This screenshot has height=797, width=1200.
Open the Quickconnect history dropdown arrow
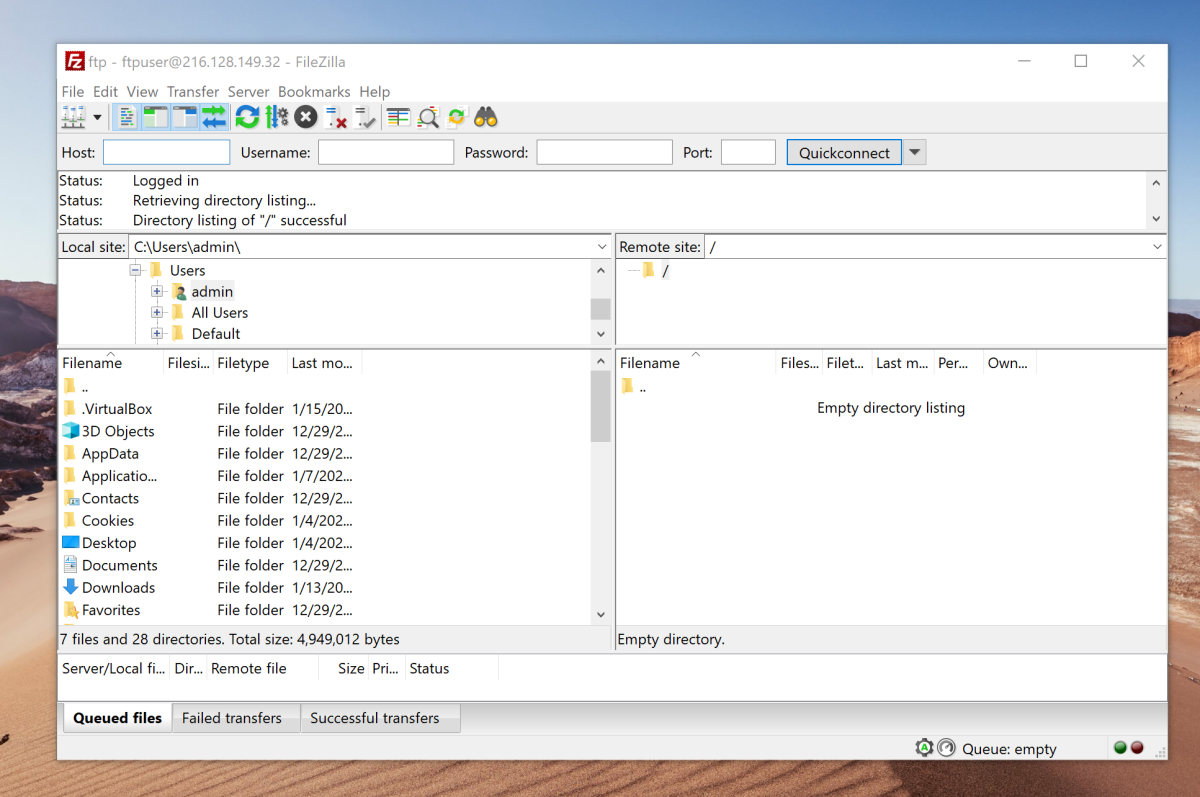(915, 153)
